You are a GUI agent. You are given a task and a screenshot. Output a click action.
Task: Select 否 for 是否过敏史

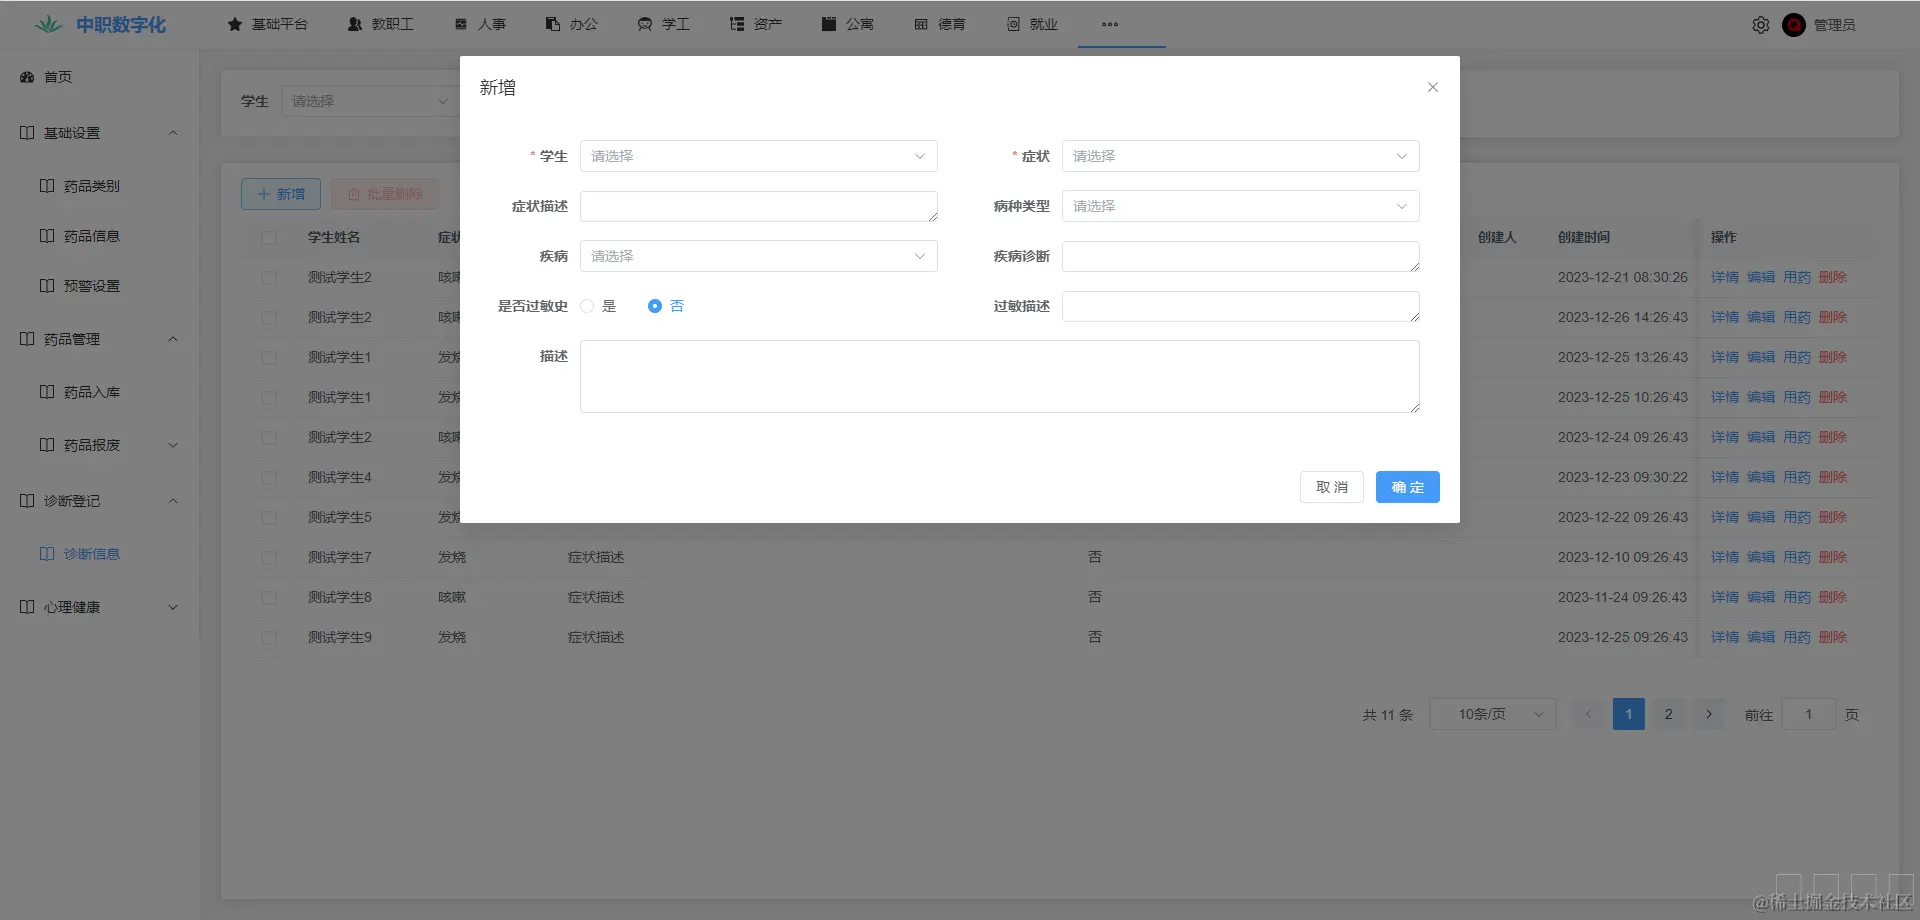point(655,306)
